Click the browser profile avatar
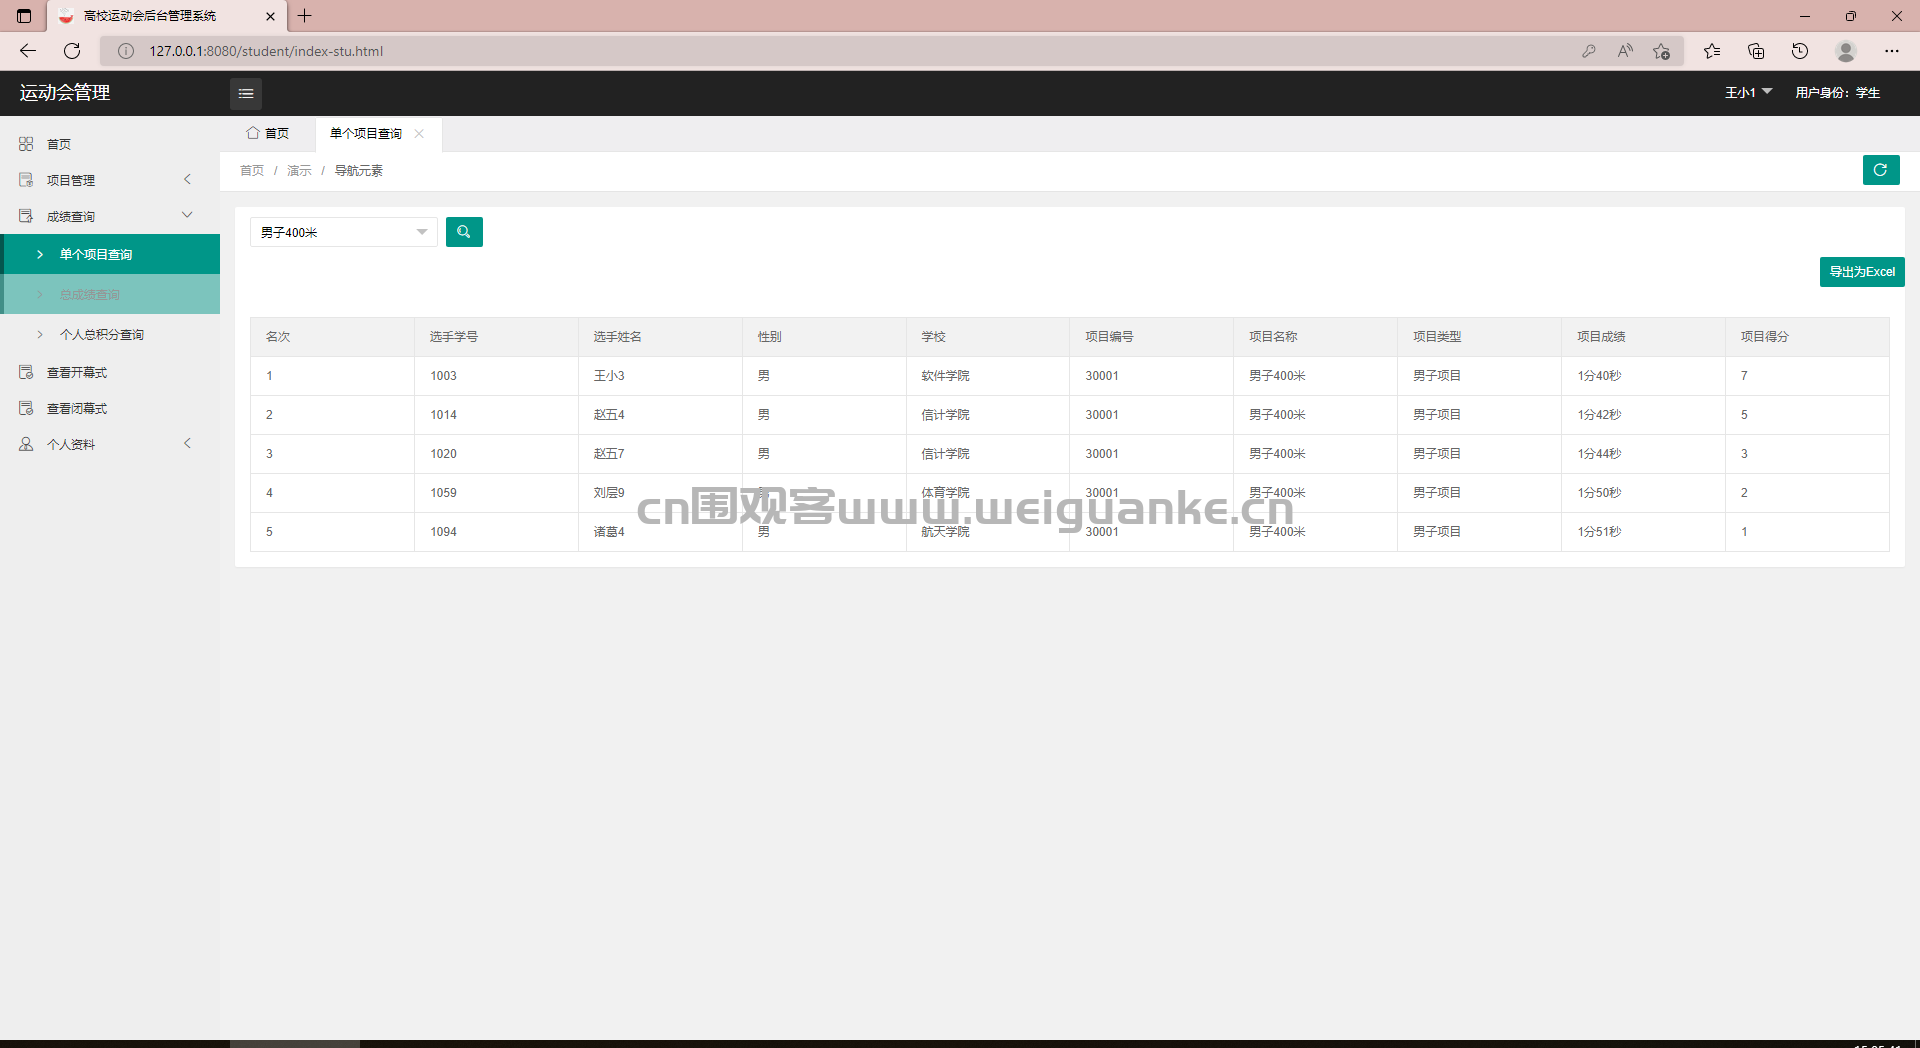The width and height of the screenshot is (1920, 1048). [1846, 51]
